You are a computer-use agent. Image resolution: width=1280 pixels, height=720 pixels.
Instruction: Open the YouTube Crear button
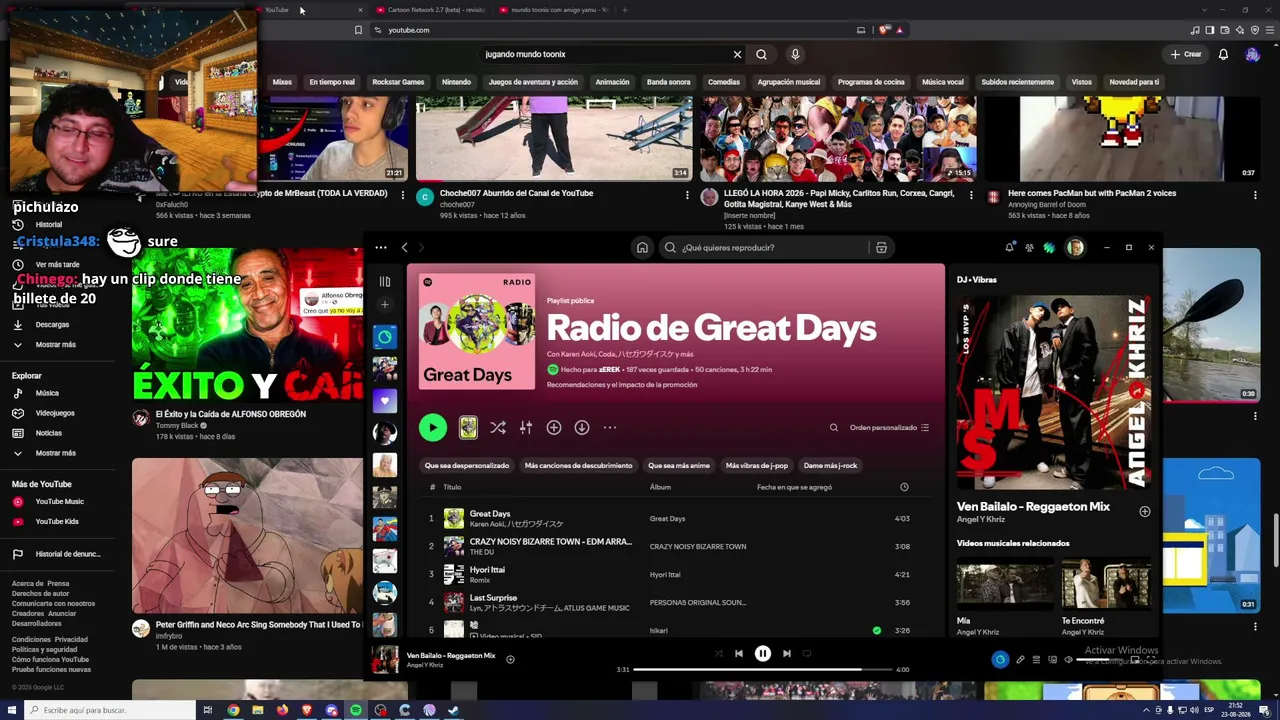click(x=1186, y=54)
